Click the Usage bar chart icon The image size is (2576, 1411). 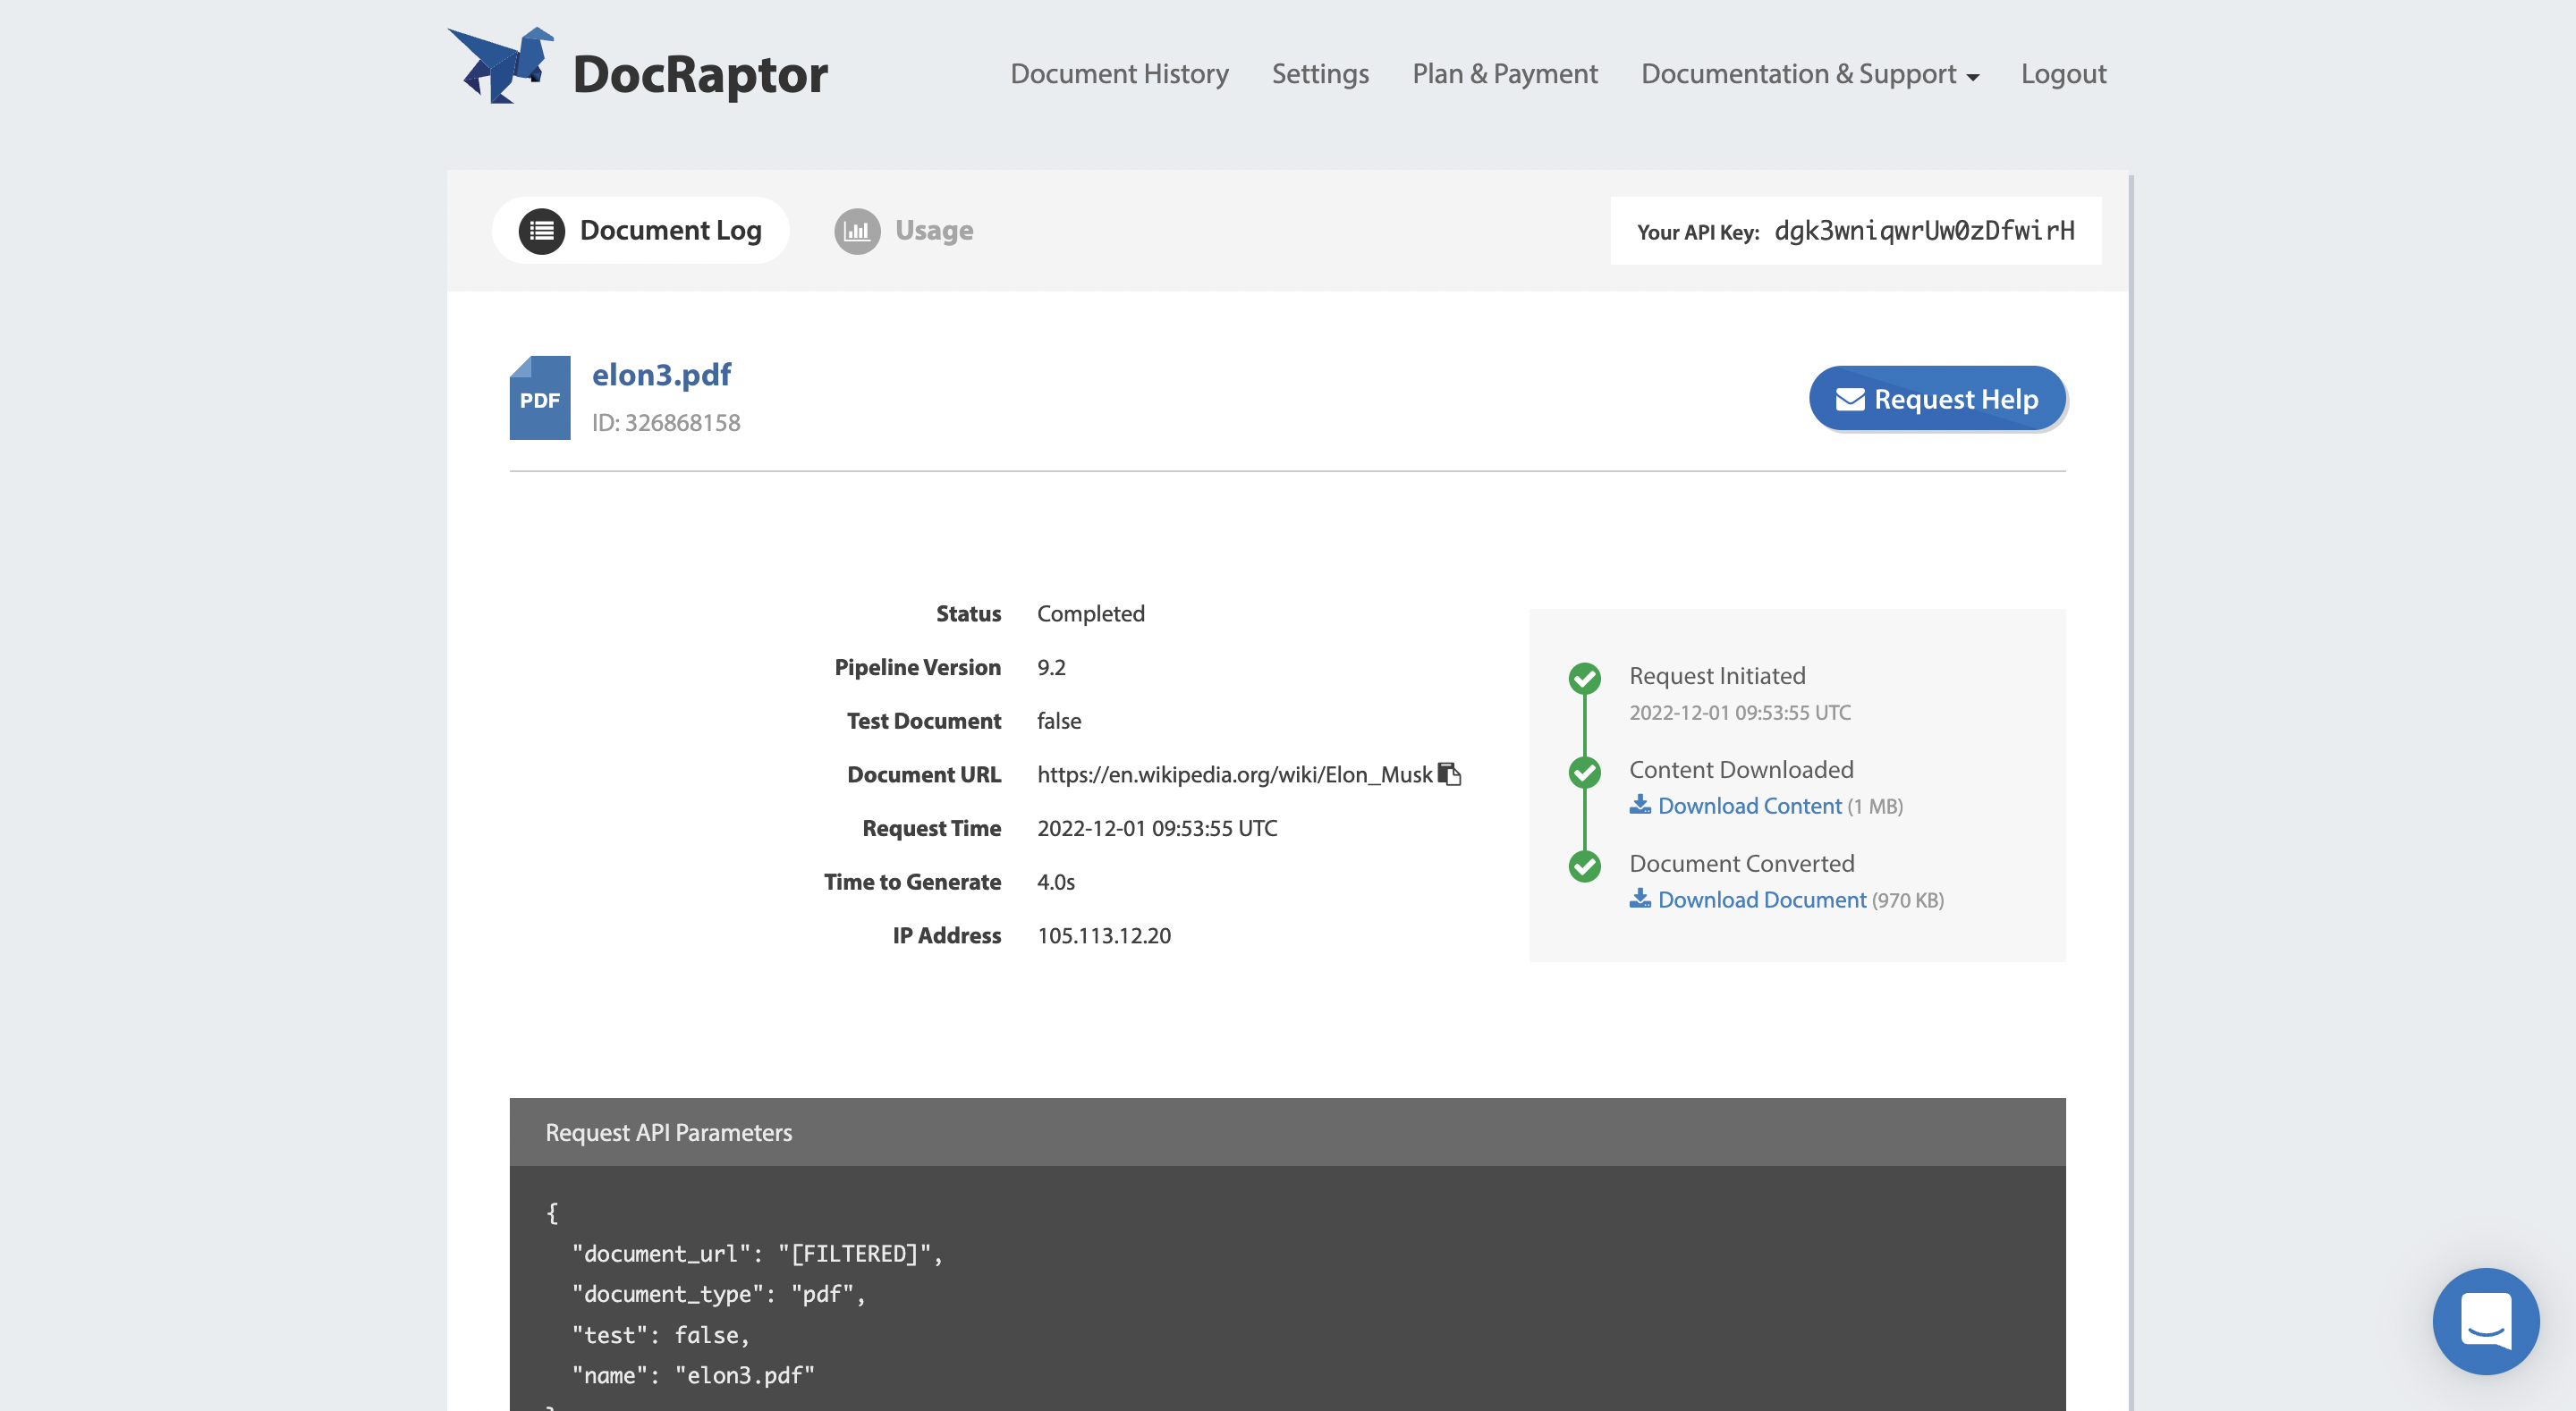pos(858,230)
